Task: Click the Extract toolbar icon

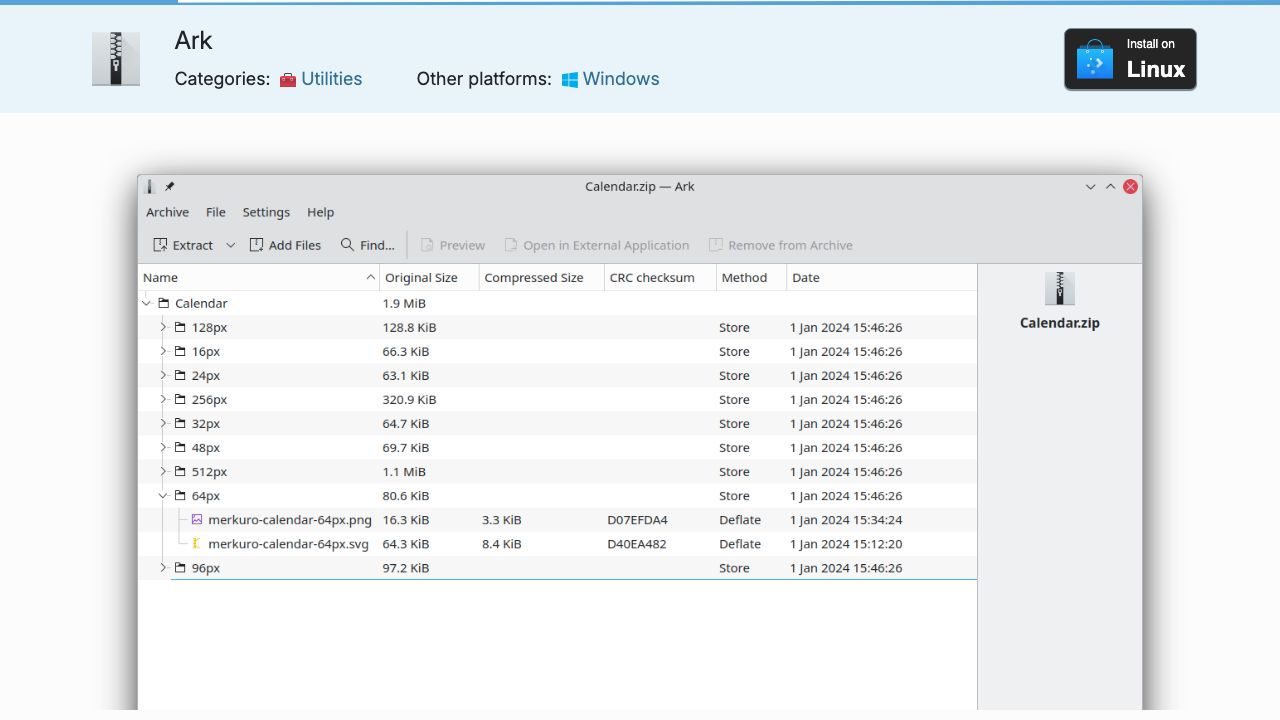Action: [x=160, y=245]
